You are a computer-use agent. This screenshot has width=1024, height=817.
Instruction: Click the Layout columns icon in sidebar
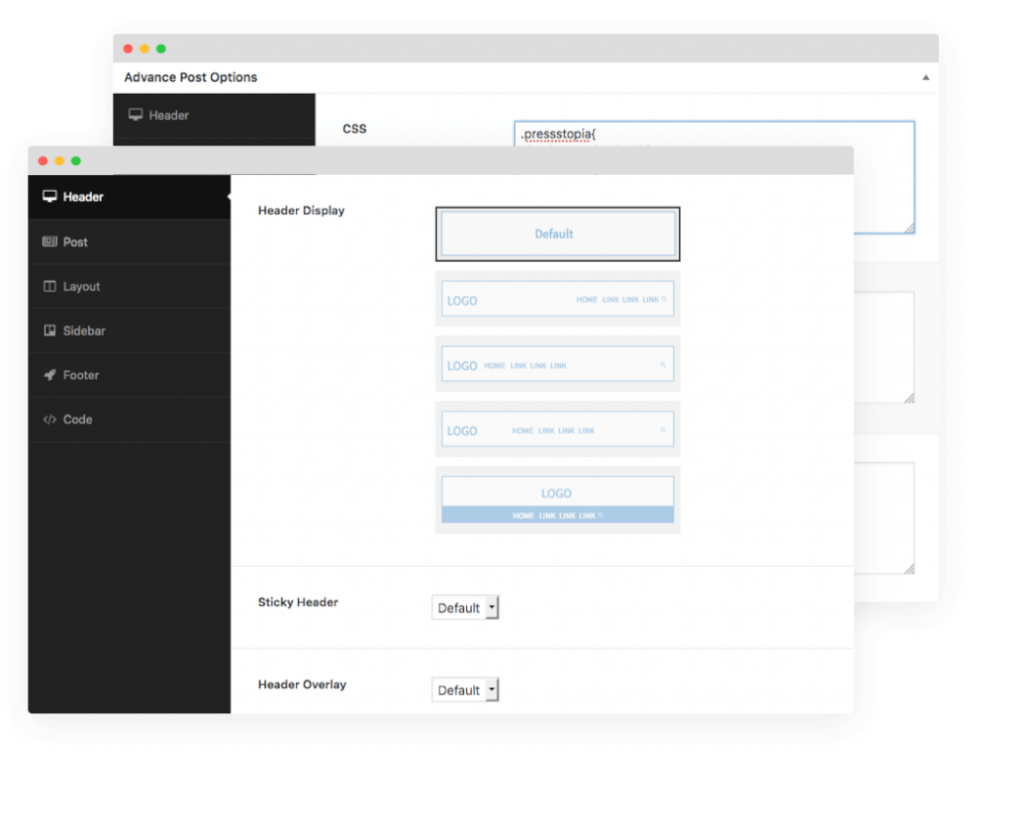click(x=49, y=286)
